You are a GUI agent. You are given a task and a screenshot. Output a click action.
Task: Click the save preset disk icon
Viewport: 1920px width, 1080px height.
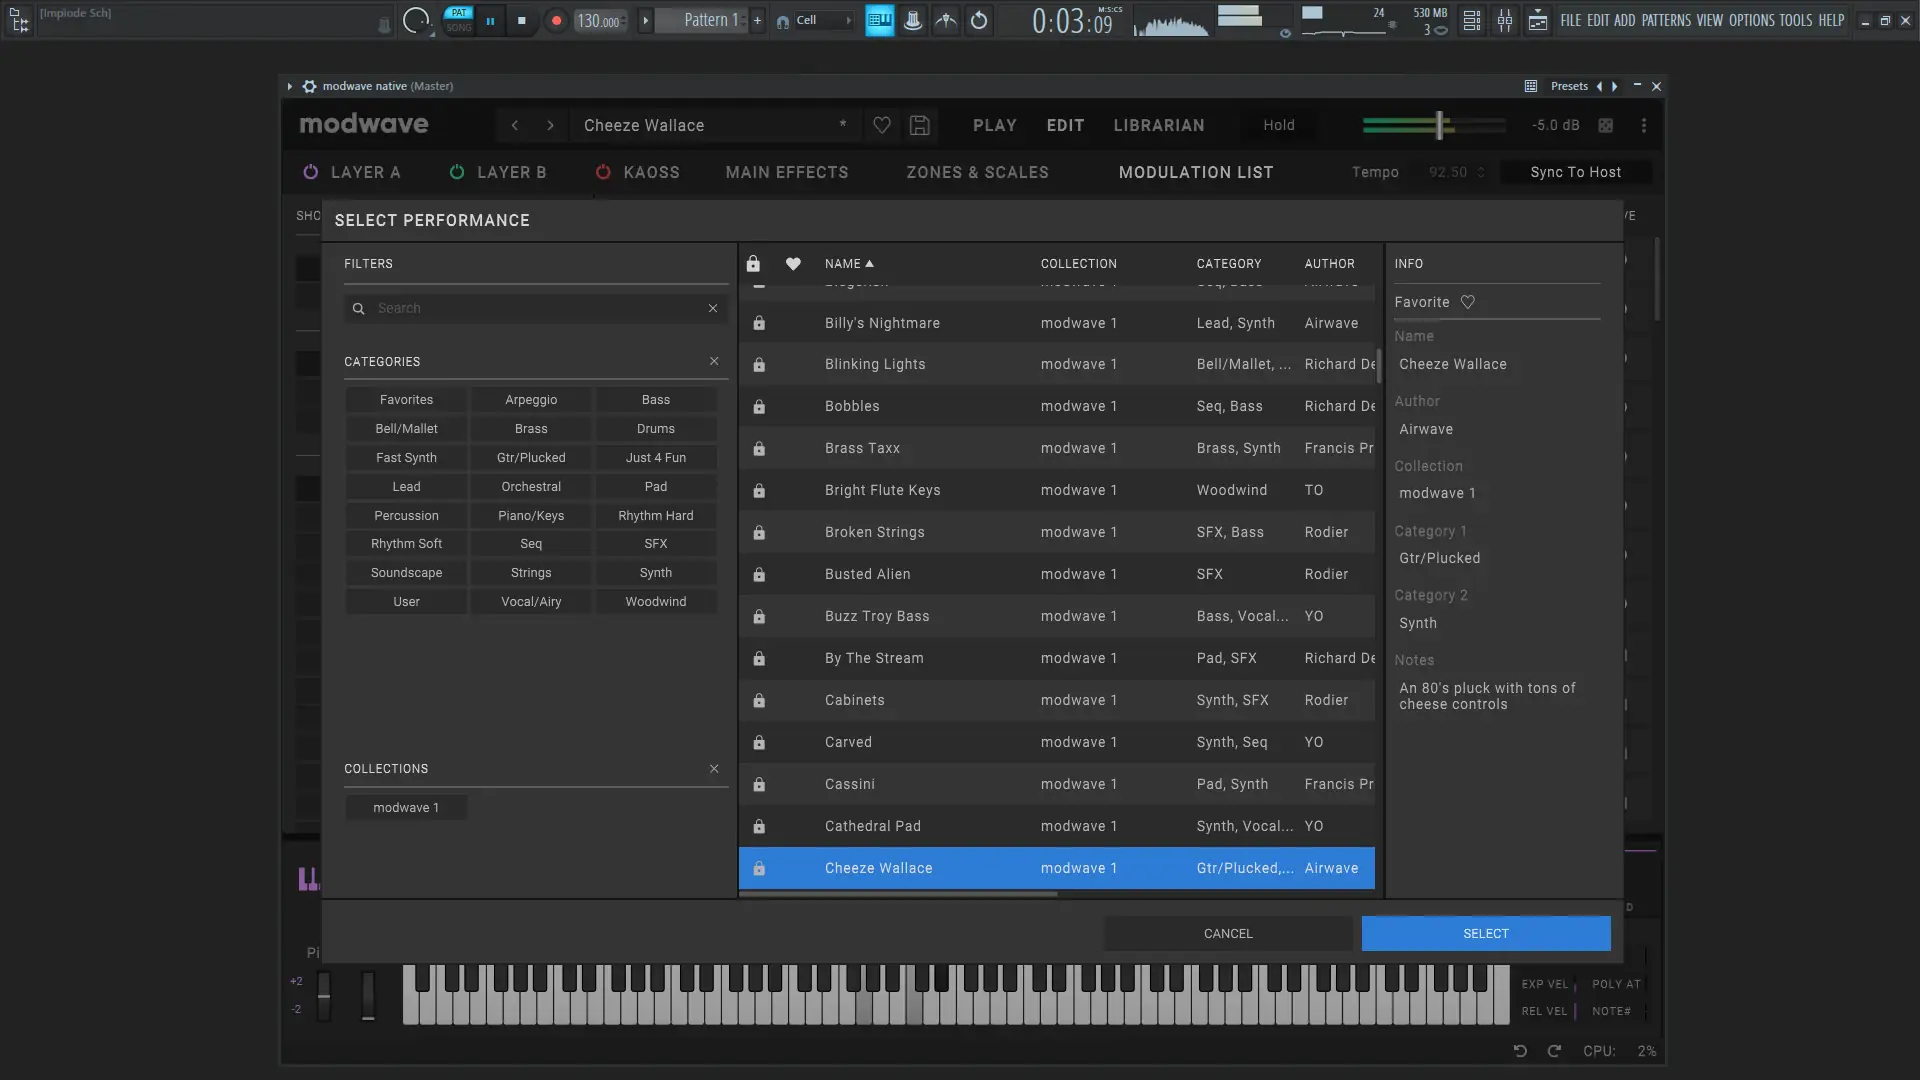919,125
